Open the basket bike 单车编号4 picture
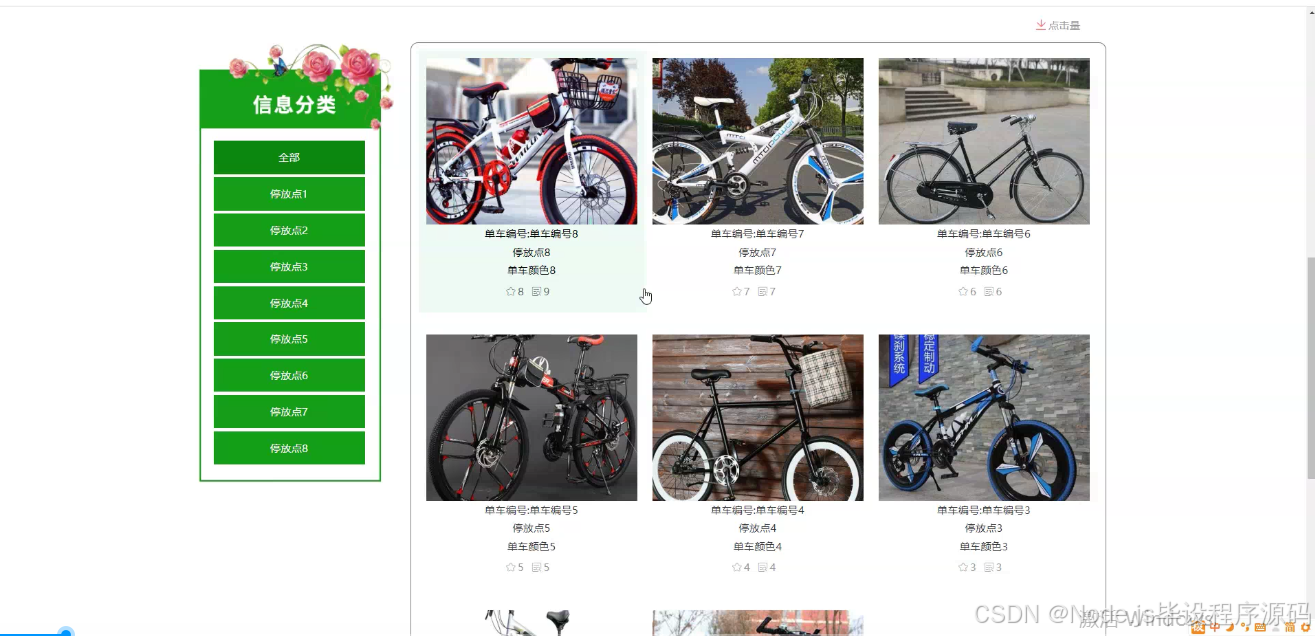 [x=758, y=417]
